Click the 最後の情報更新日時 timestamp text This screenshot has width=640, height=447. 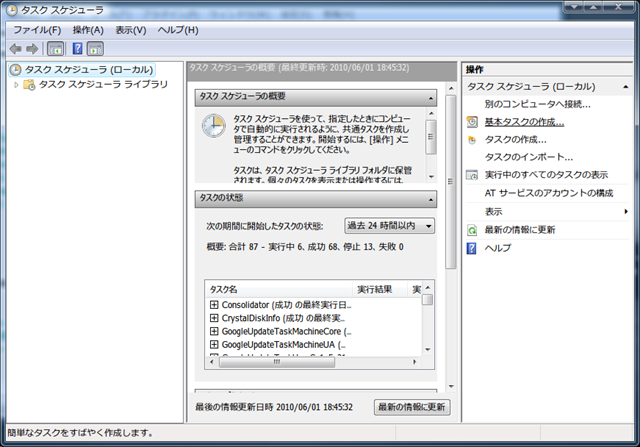[x=274, y=407]
